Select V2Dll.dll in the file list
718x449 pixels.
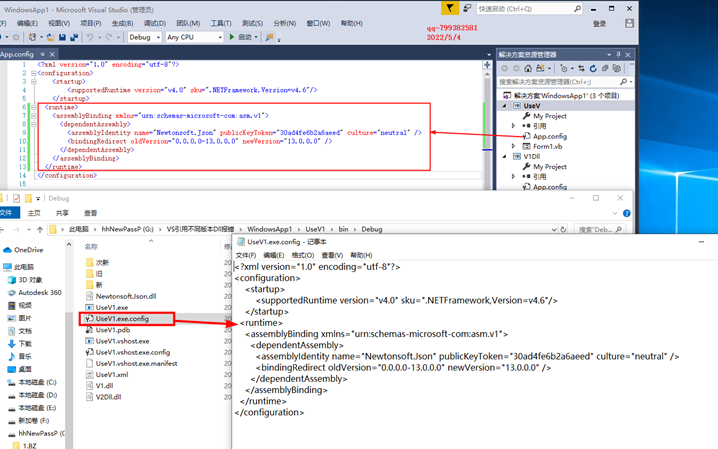click(108, 397)
